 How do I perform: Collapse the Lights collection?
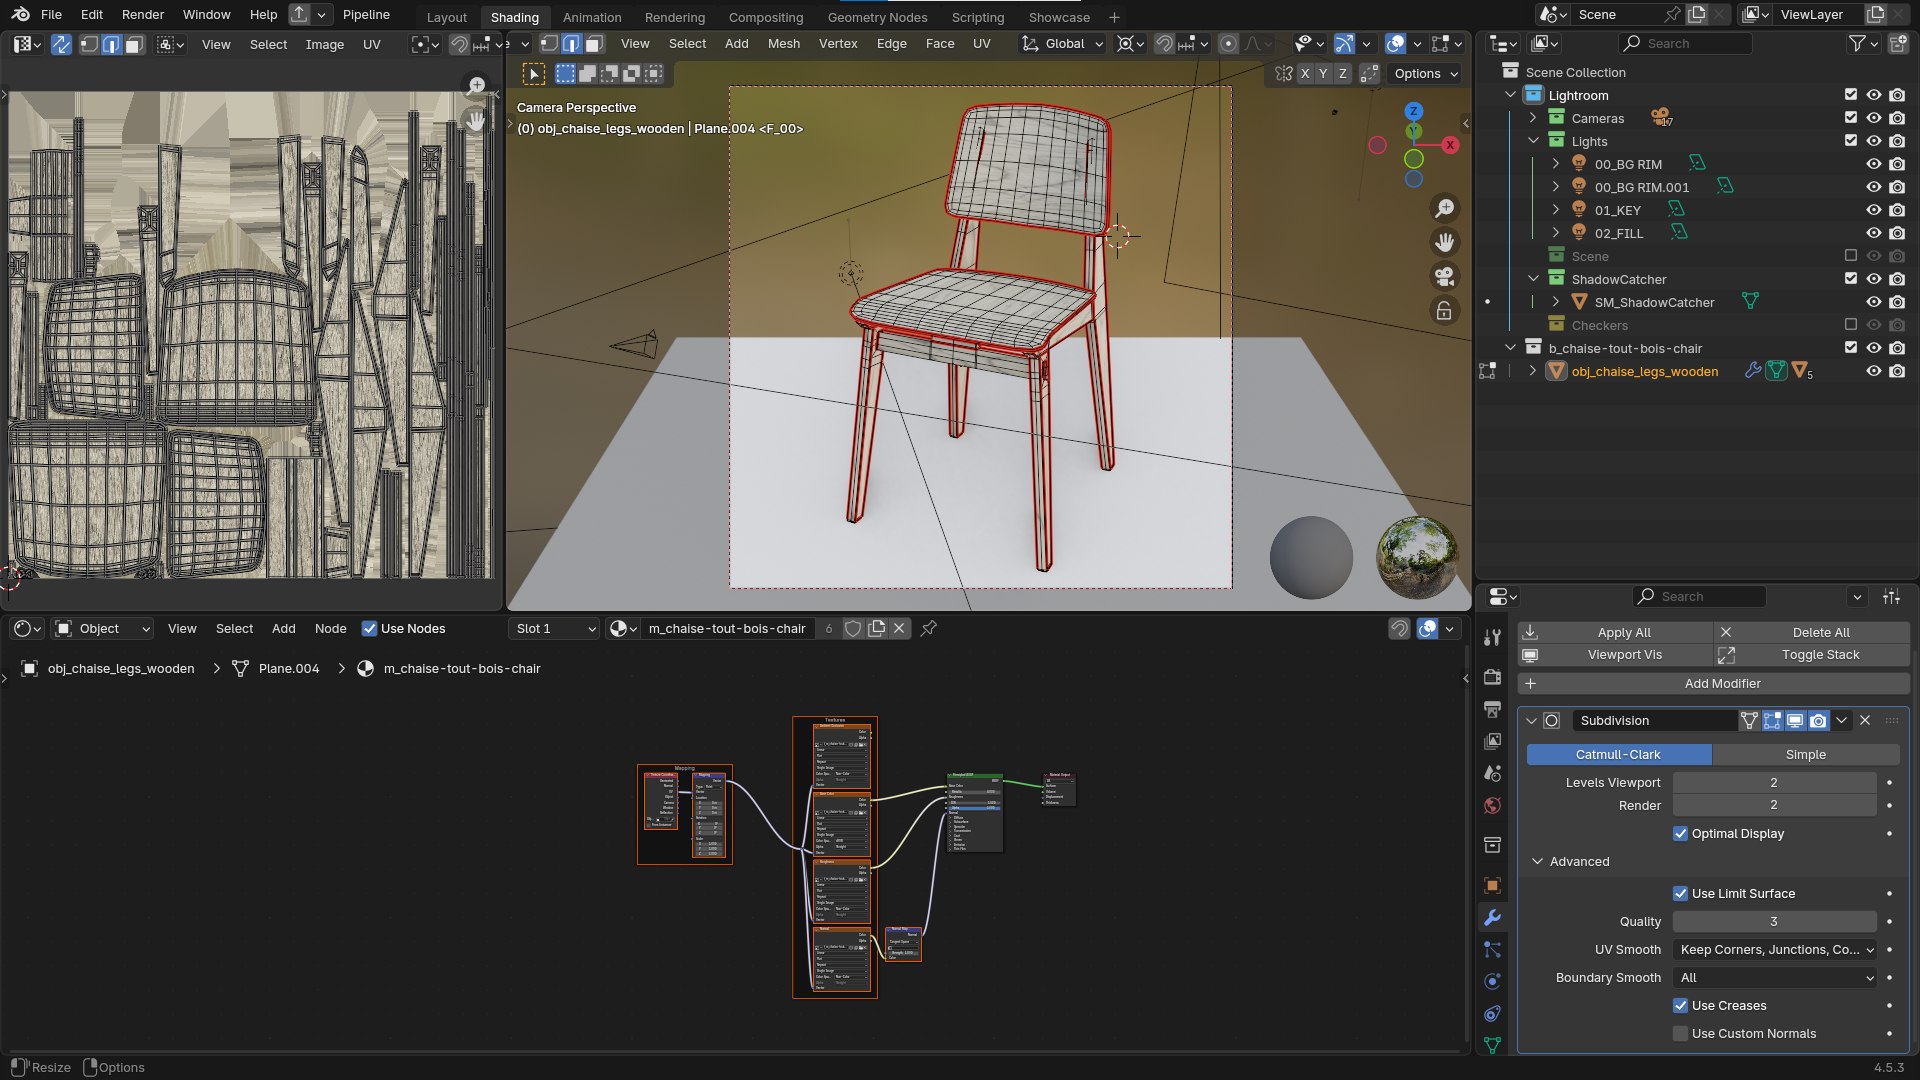[1533, 141]
